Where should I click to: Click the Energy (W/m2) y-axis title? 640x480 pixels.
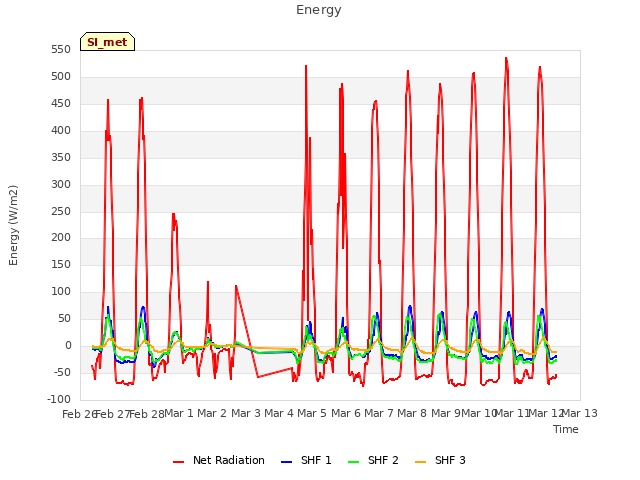(13, 225)
